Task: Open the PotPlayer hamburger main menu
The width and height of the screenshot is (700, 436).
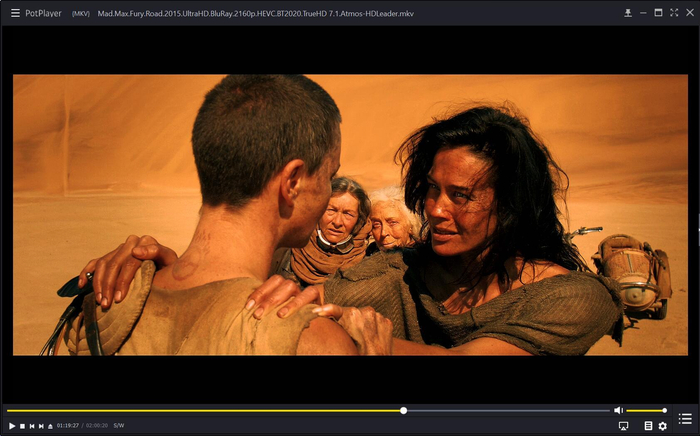Action: pyautogui.click(x=15, y=13)
